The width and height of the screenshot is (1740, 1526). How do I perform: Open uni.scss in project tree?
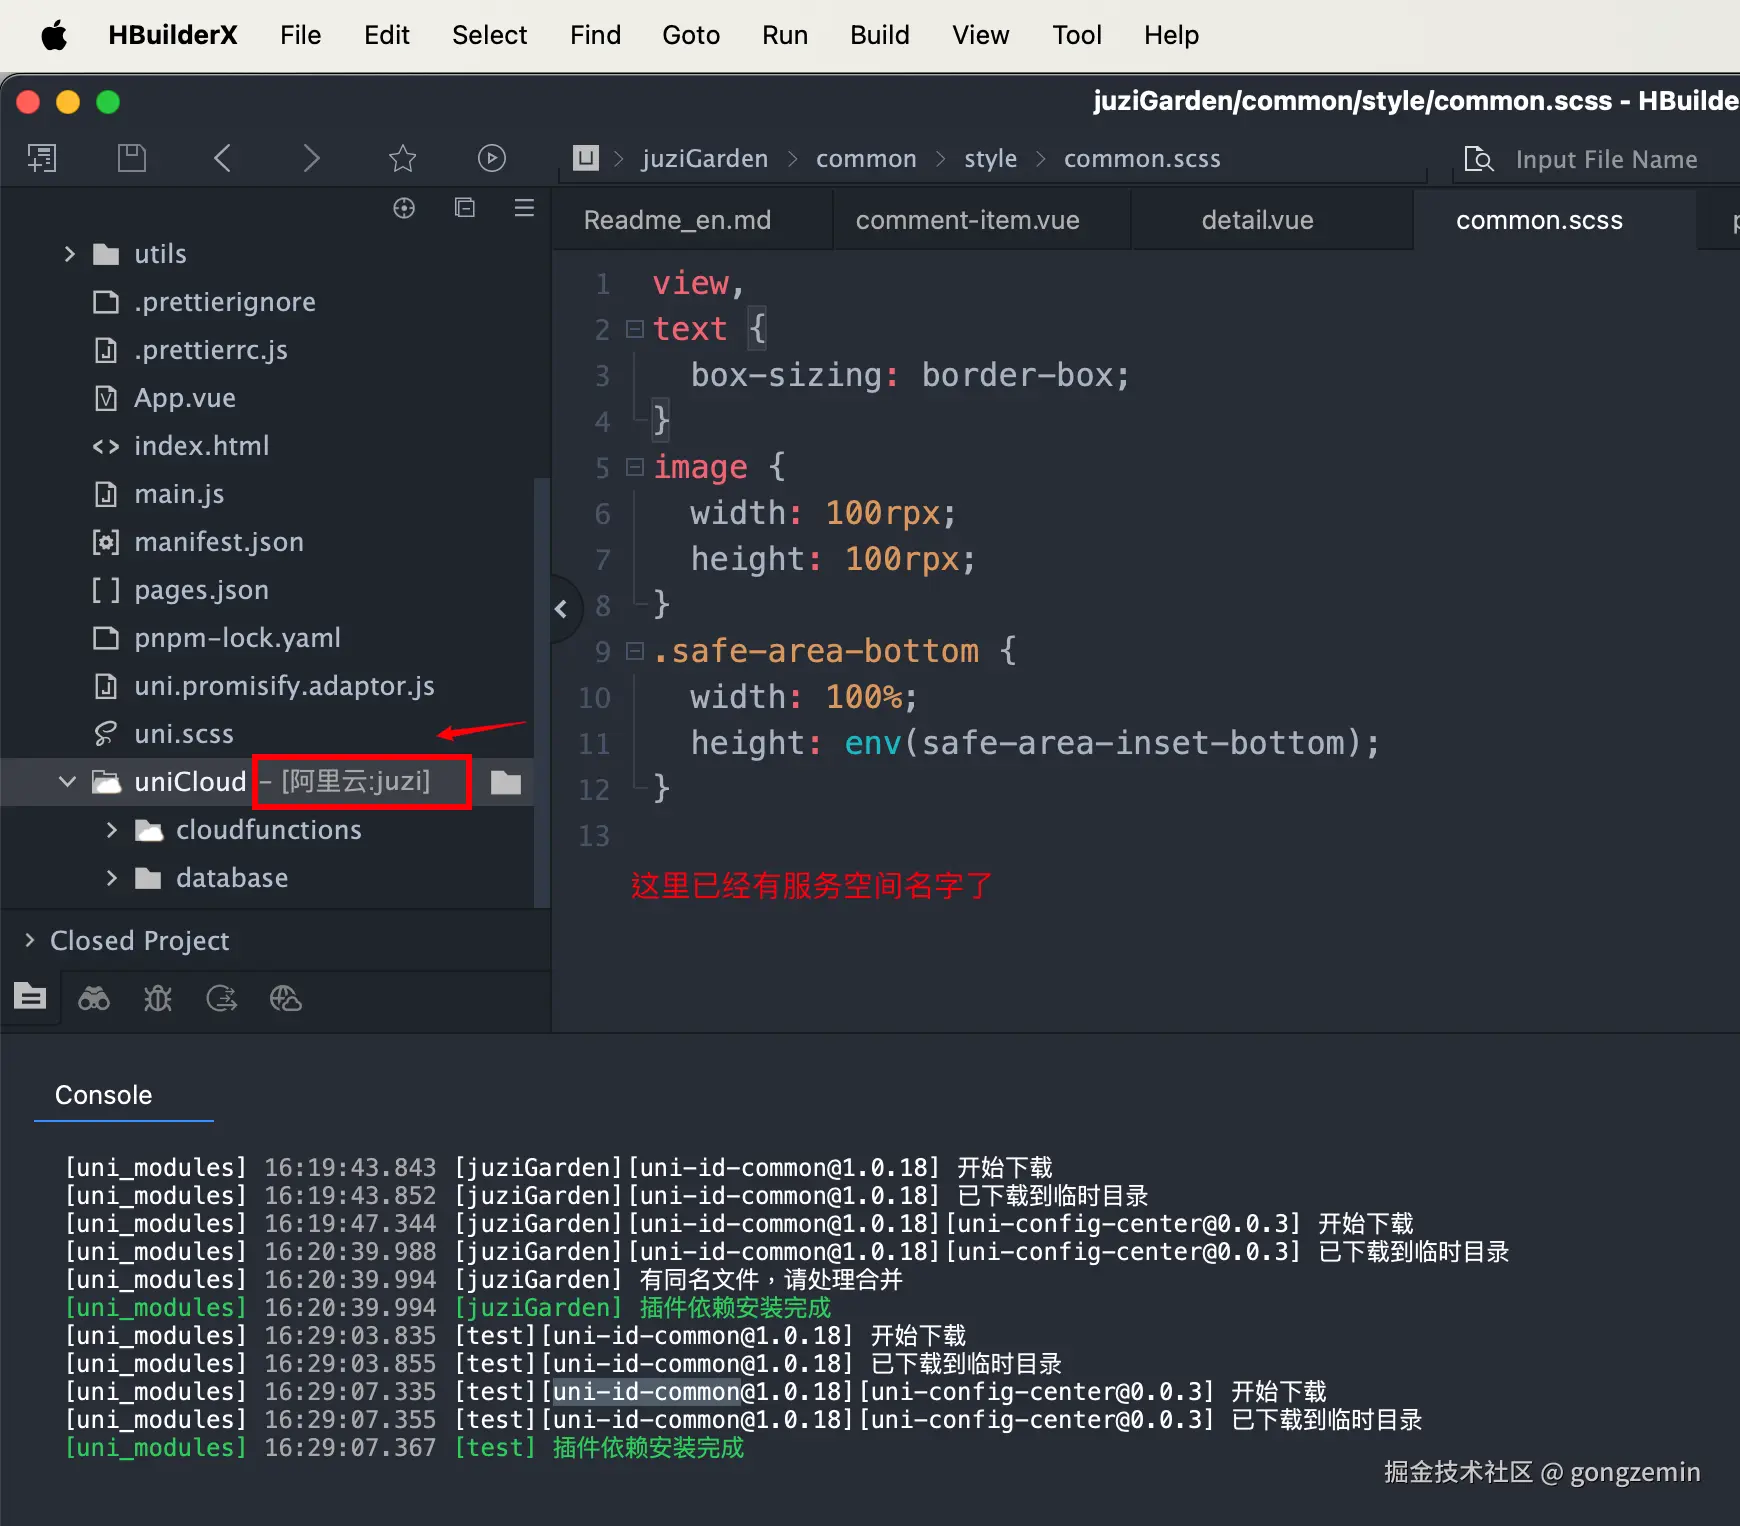184,734
